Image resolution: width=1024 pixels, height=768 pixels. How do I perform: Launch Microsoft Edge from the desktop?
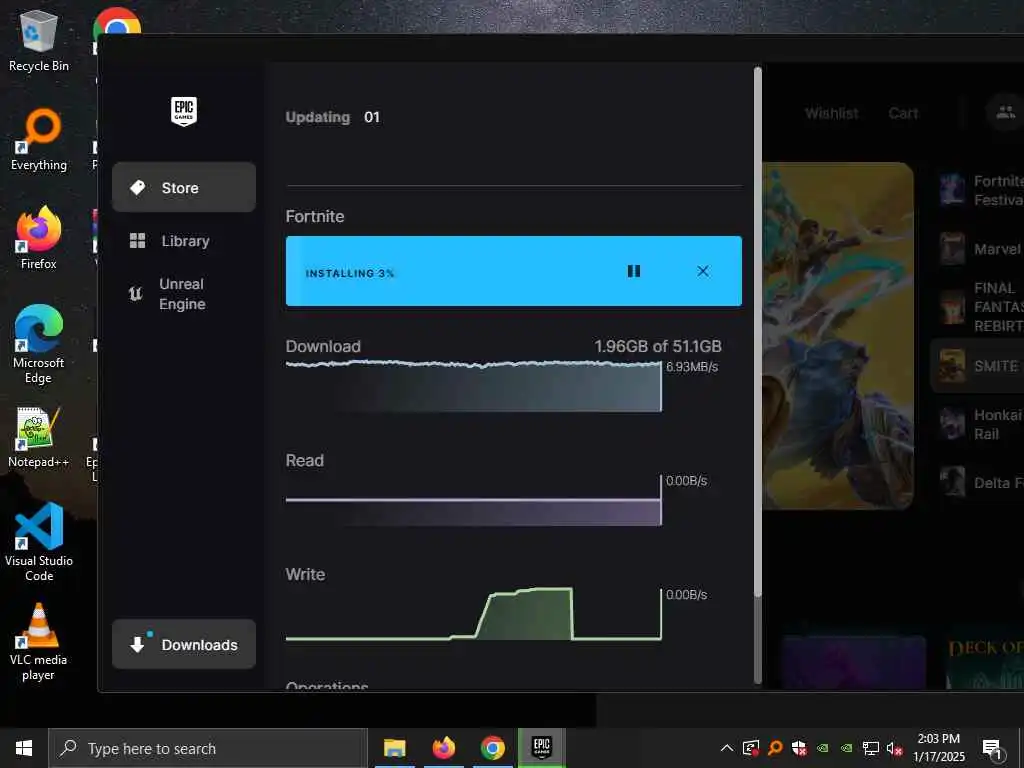(x=39, y=344)
